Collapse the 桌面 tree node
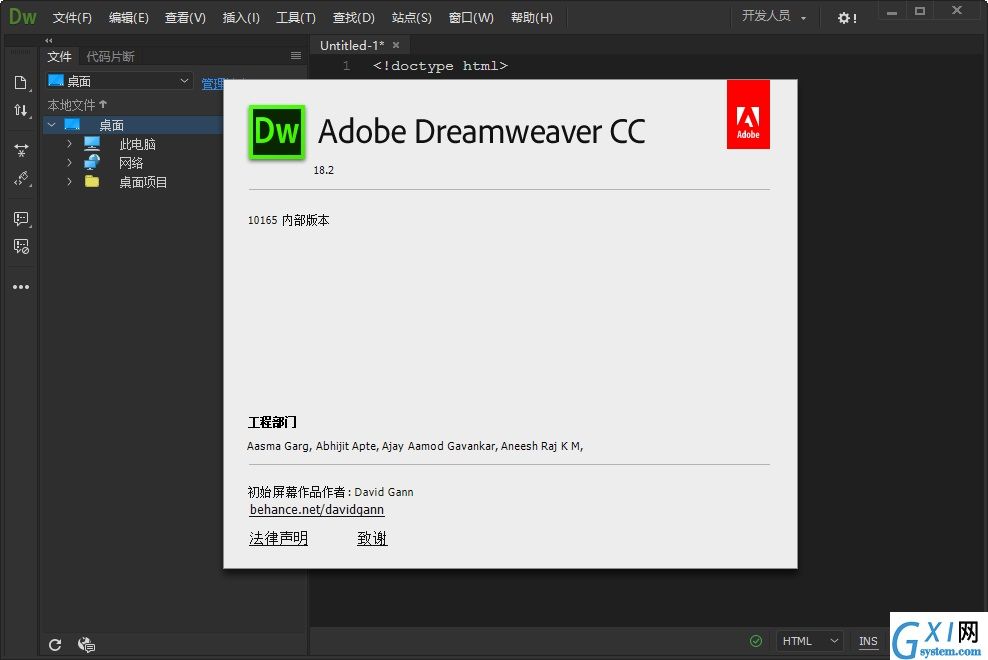The width and height of the screenshot is (988, 660). 52,125
